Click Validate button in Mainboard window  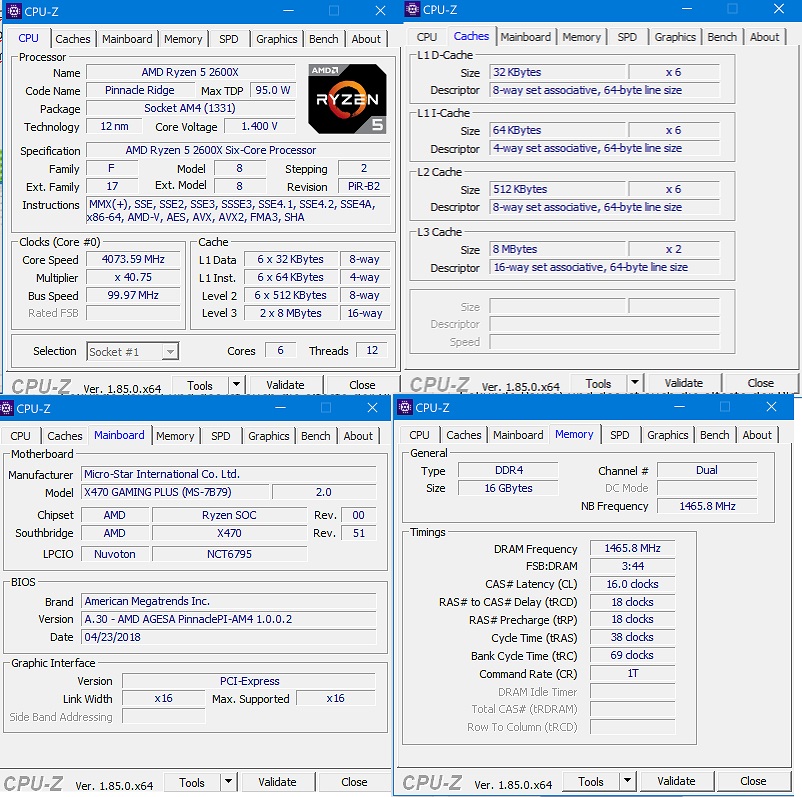tap(277, 782)
